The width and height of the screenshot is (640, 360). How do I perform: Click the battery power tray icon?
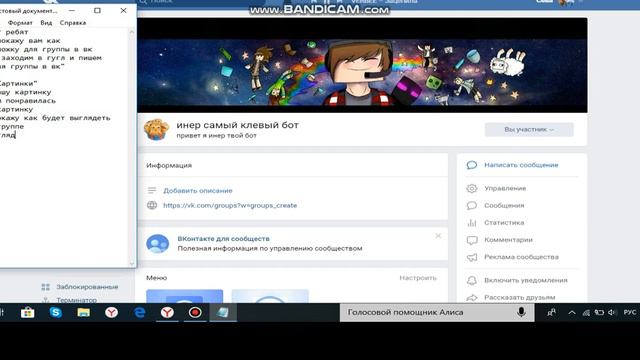pos(599,313)
